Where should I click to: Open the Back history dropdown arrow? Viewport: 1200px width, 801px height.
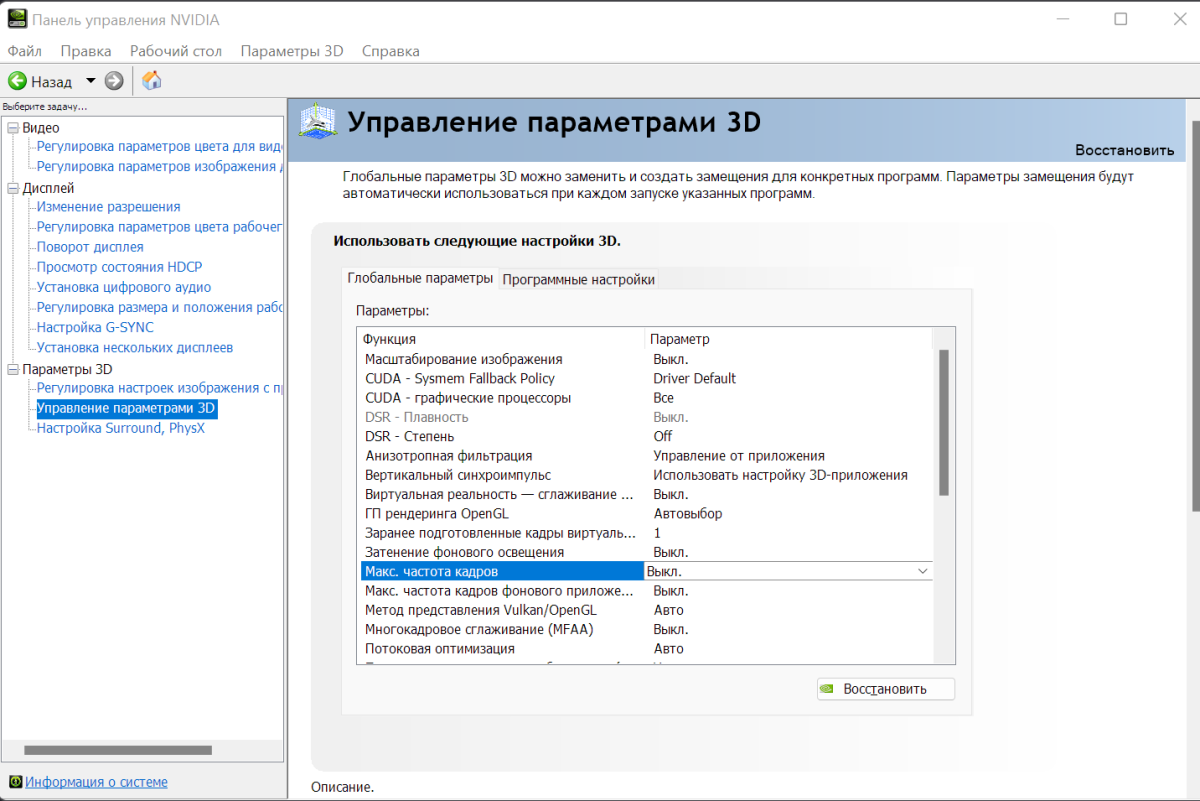(x=91, y=81)
